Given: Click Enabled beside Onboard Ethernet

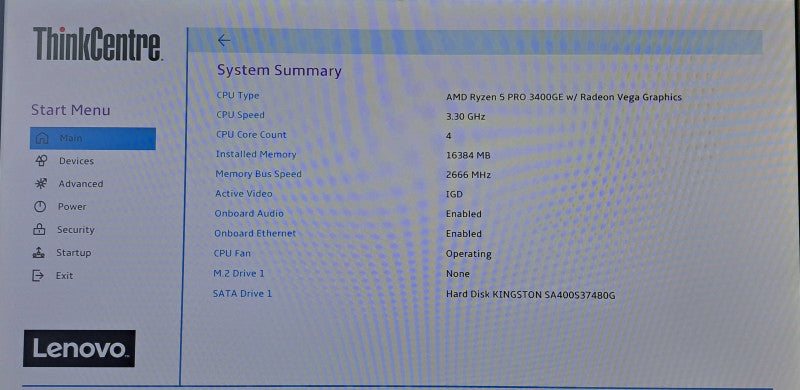Looking at the screenshot, I should pos(463,234).
